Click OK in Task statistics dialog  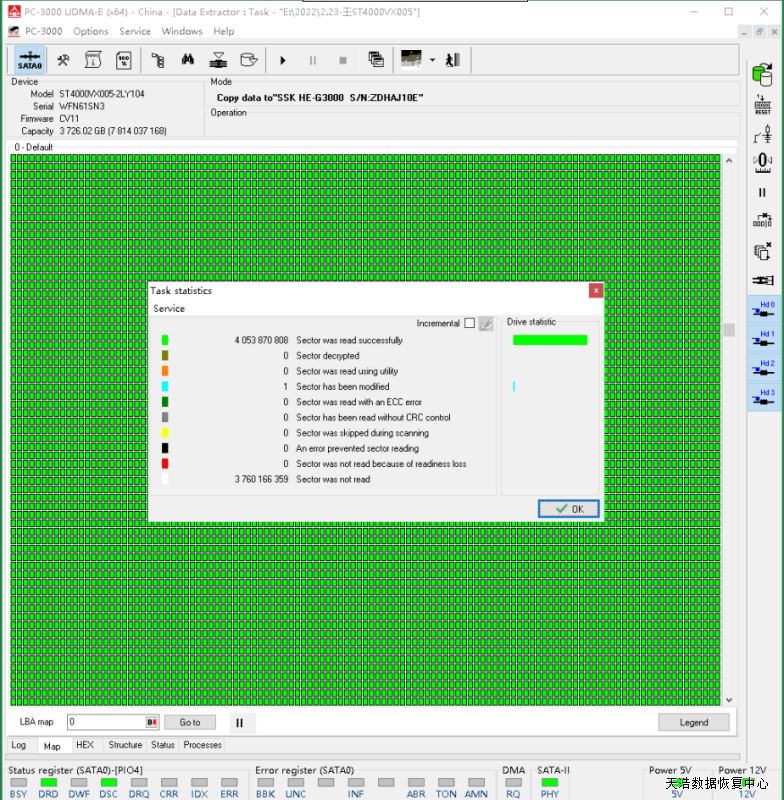click(568, 509)
